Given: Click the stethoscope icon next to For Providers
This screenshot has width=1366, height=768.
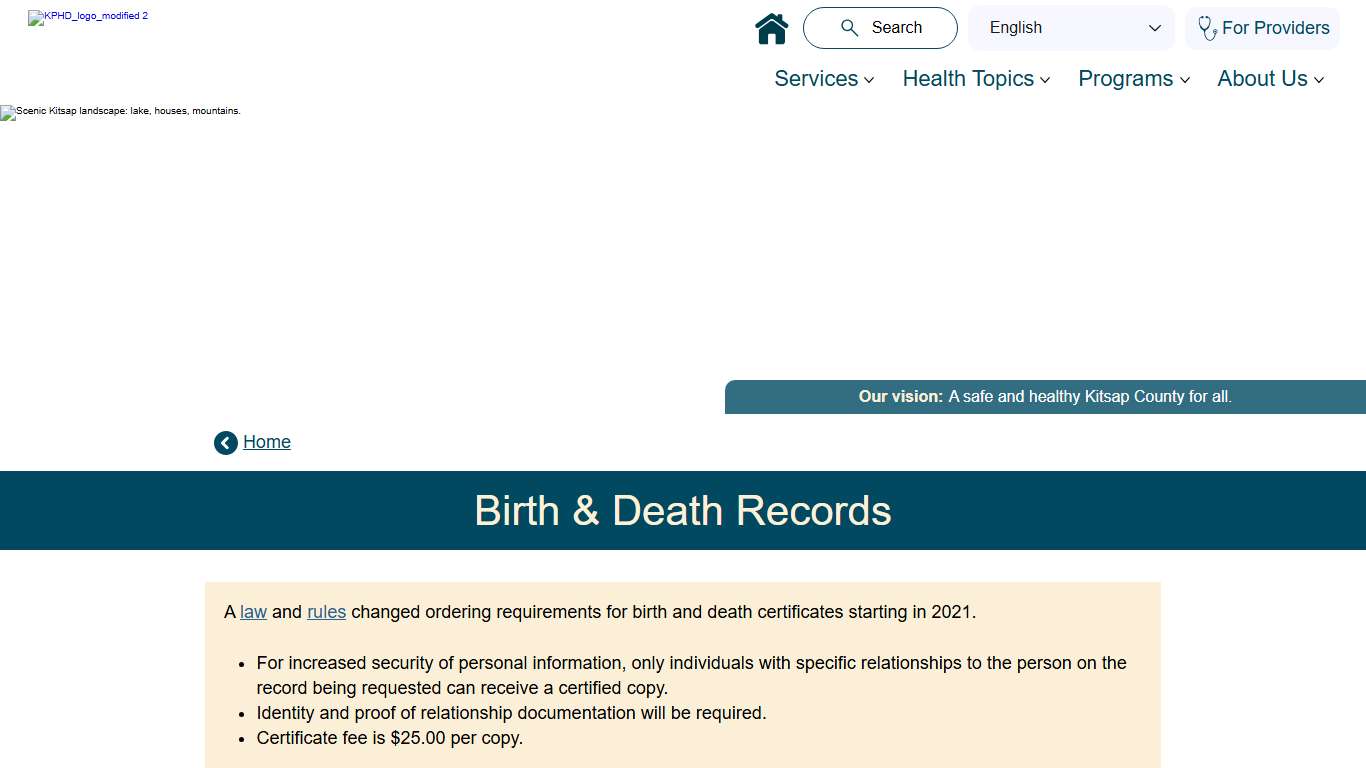Looking at the screenshot, I should point(1207,28).
